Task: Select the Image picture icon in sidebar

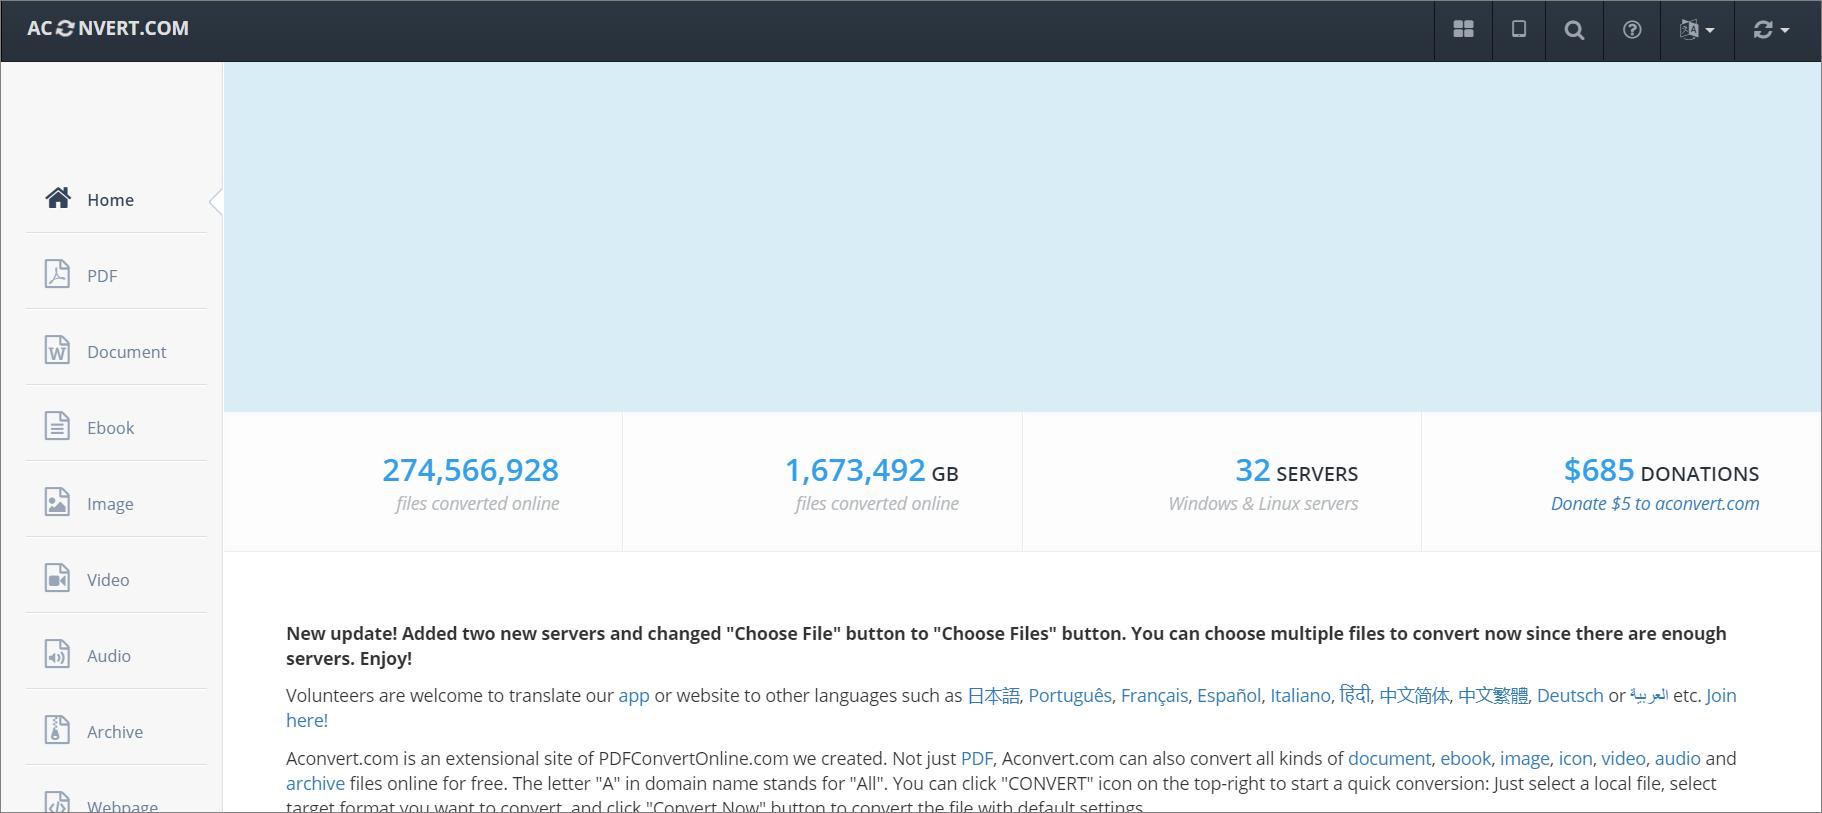Action: 57,502
